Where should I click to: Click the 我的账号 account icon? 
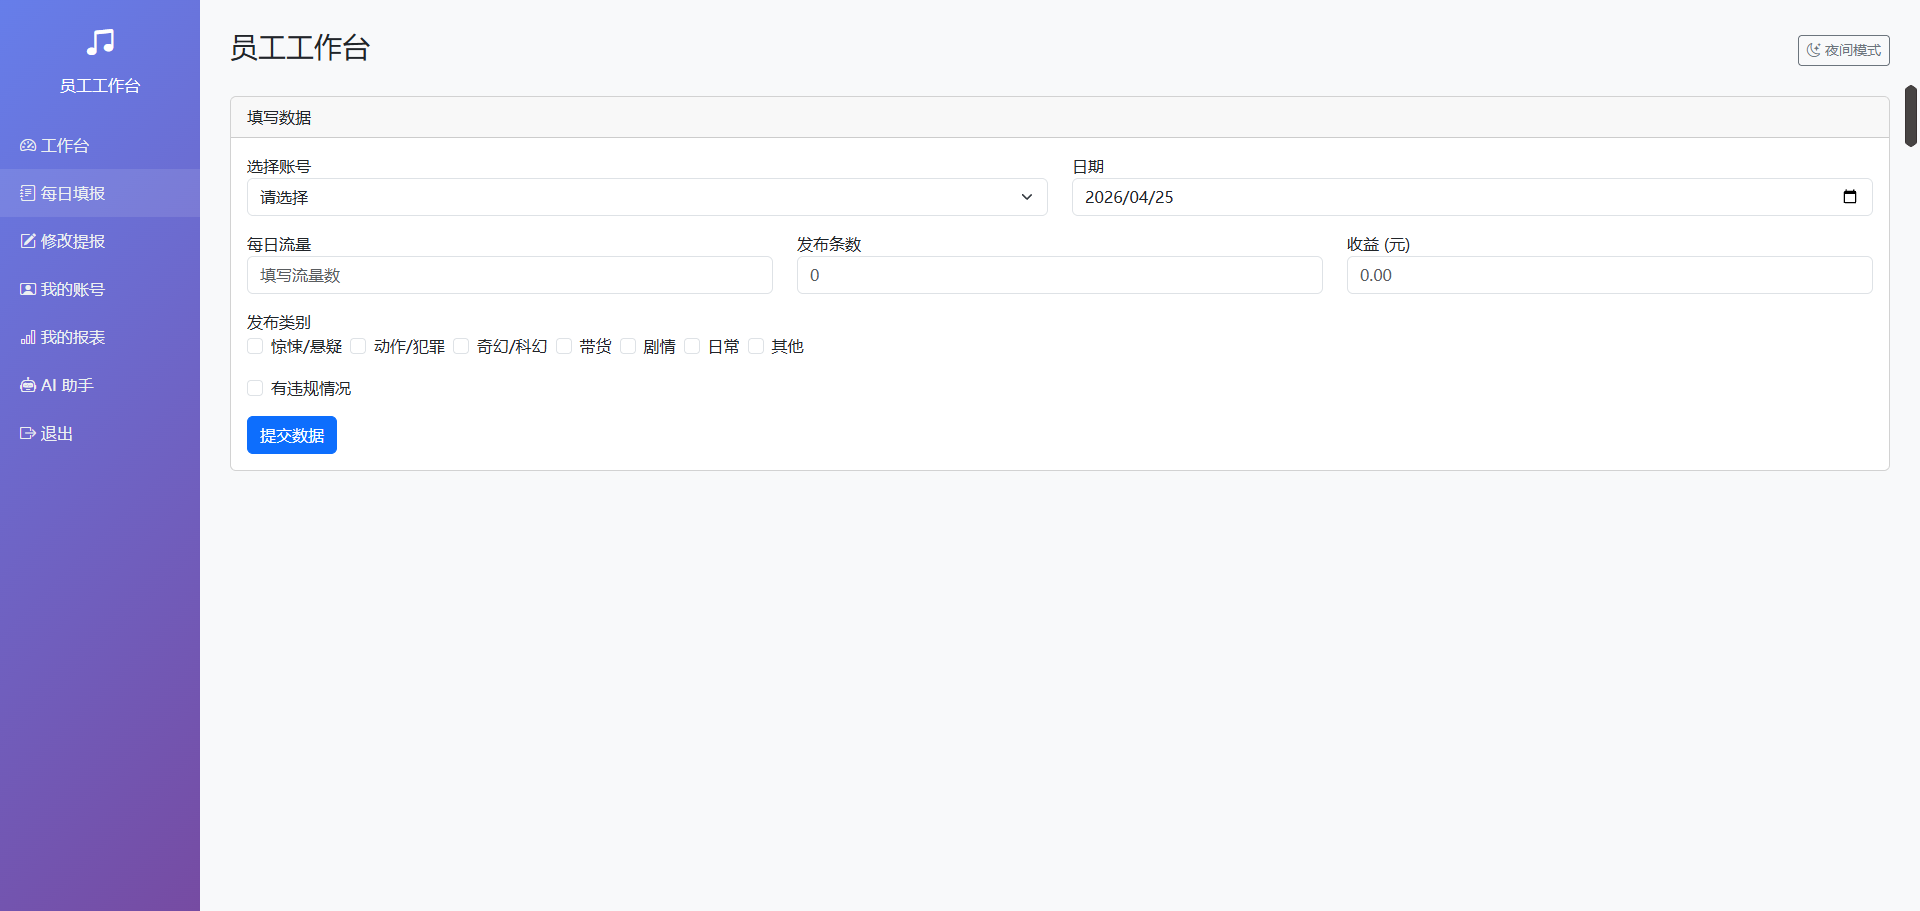28,289
